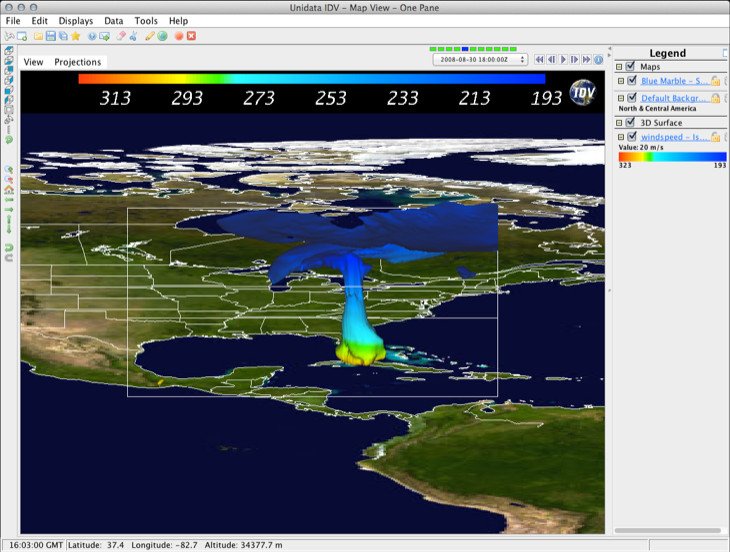Toggle the windspeed isosurface checkbox
Image resolution: width=730 pixels, height=552 pixels.
coord(632,136)
